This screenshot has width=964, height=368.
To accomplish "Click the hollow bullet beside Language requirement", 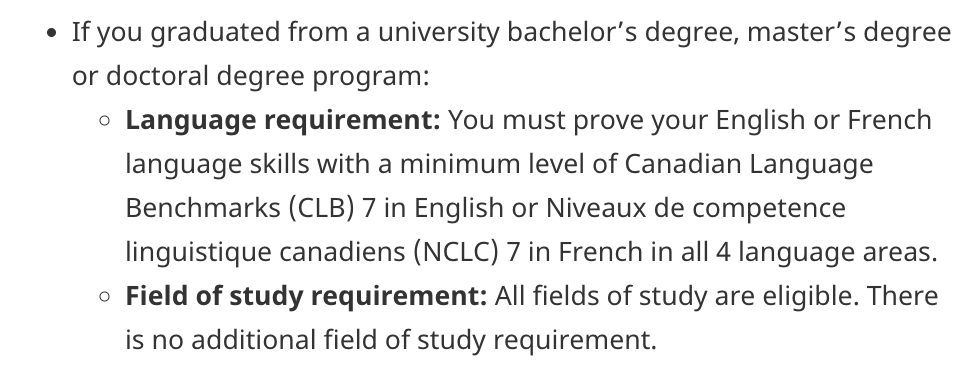I will [105, 121].
